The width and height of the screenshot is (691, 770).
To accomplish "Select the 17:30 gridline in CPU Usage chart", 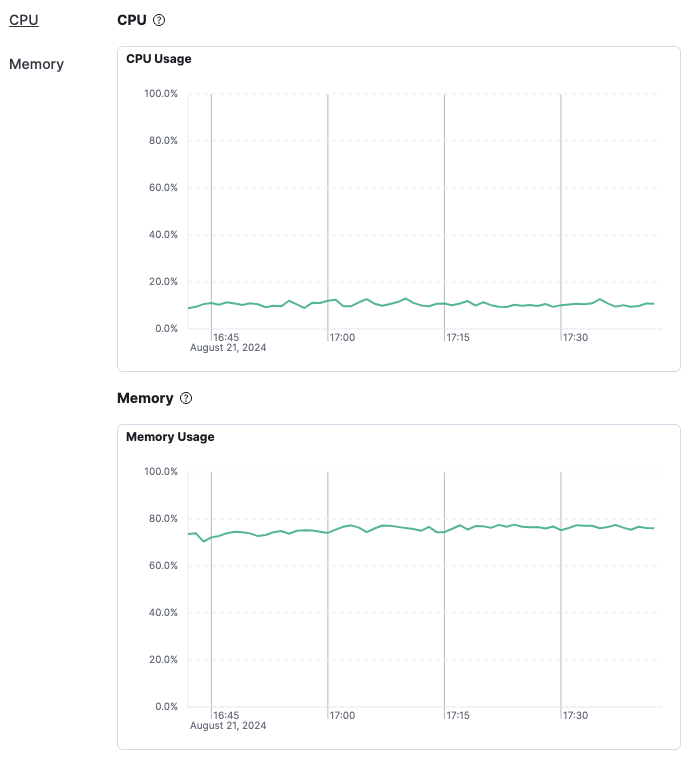I will click(x=561, y=200).
